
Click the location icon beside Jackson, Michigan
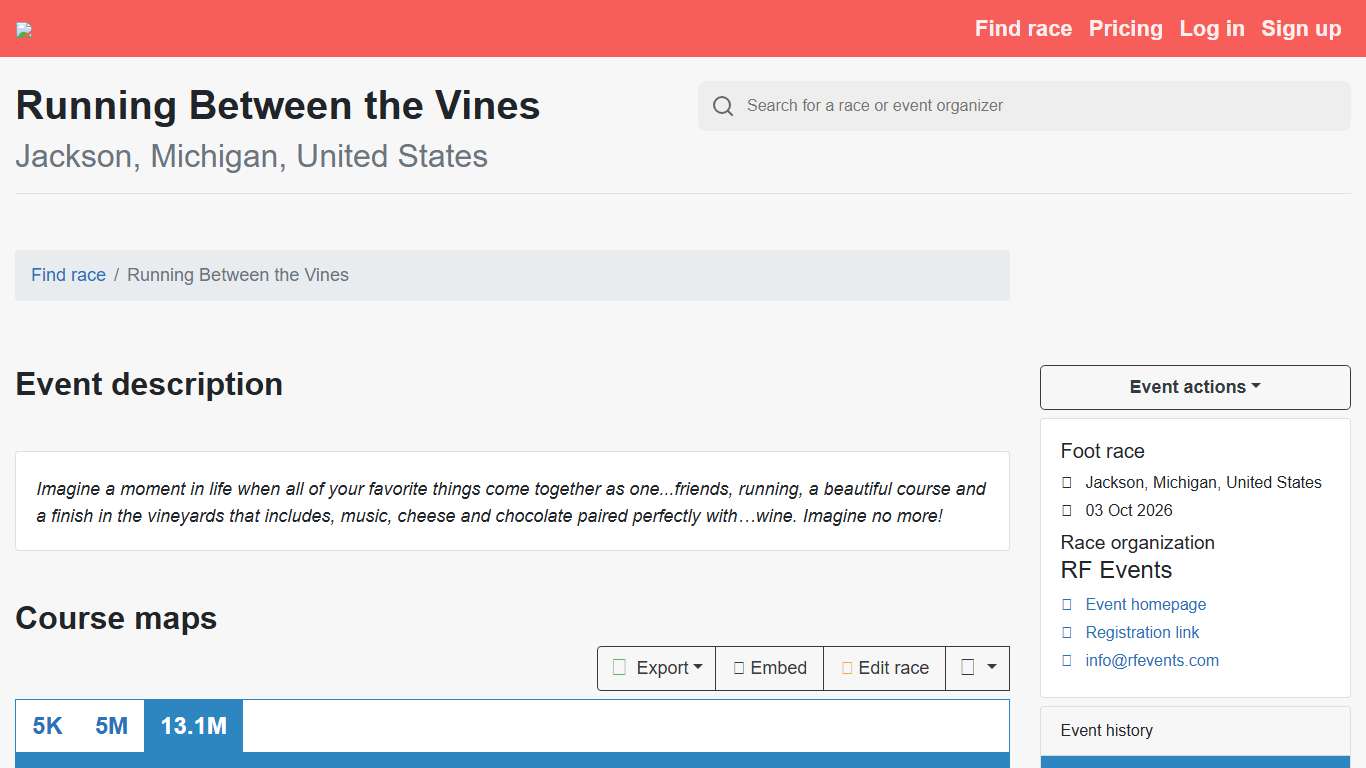[1067, 482]
